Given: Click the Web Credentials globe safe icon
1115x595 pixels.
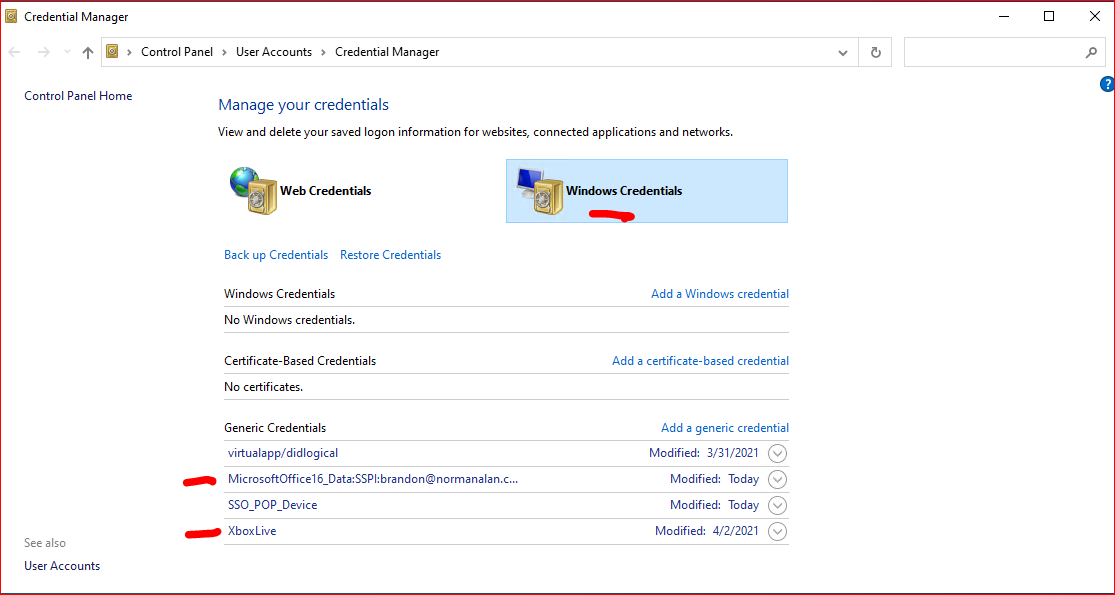Looking at the screenshot, I should (x=252, y=191).
